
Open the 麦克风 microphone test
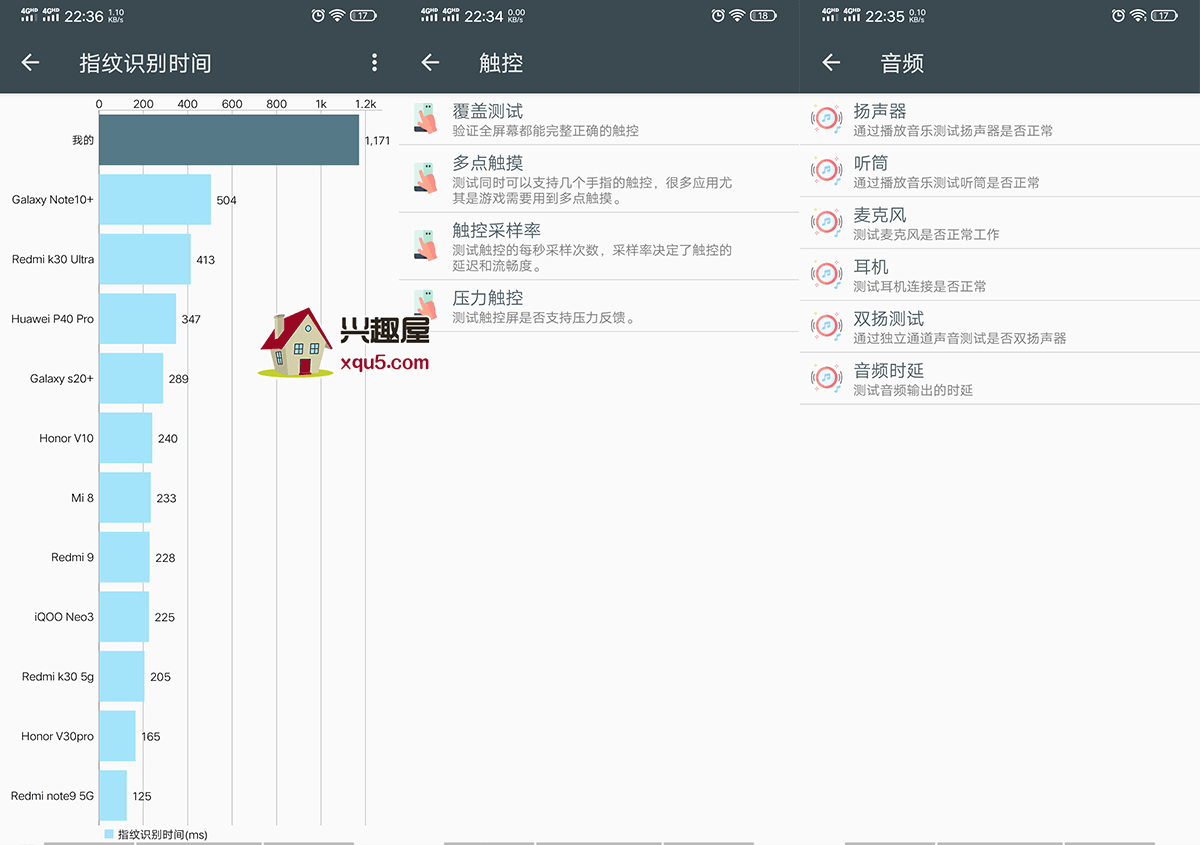(1000, 223)
